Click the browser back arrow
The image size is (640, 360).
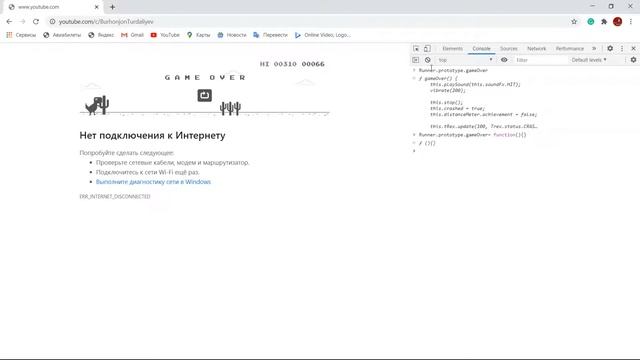pos(9,22)
